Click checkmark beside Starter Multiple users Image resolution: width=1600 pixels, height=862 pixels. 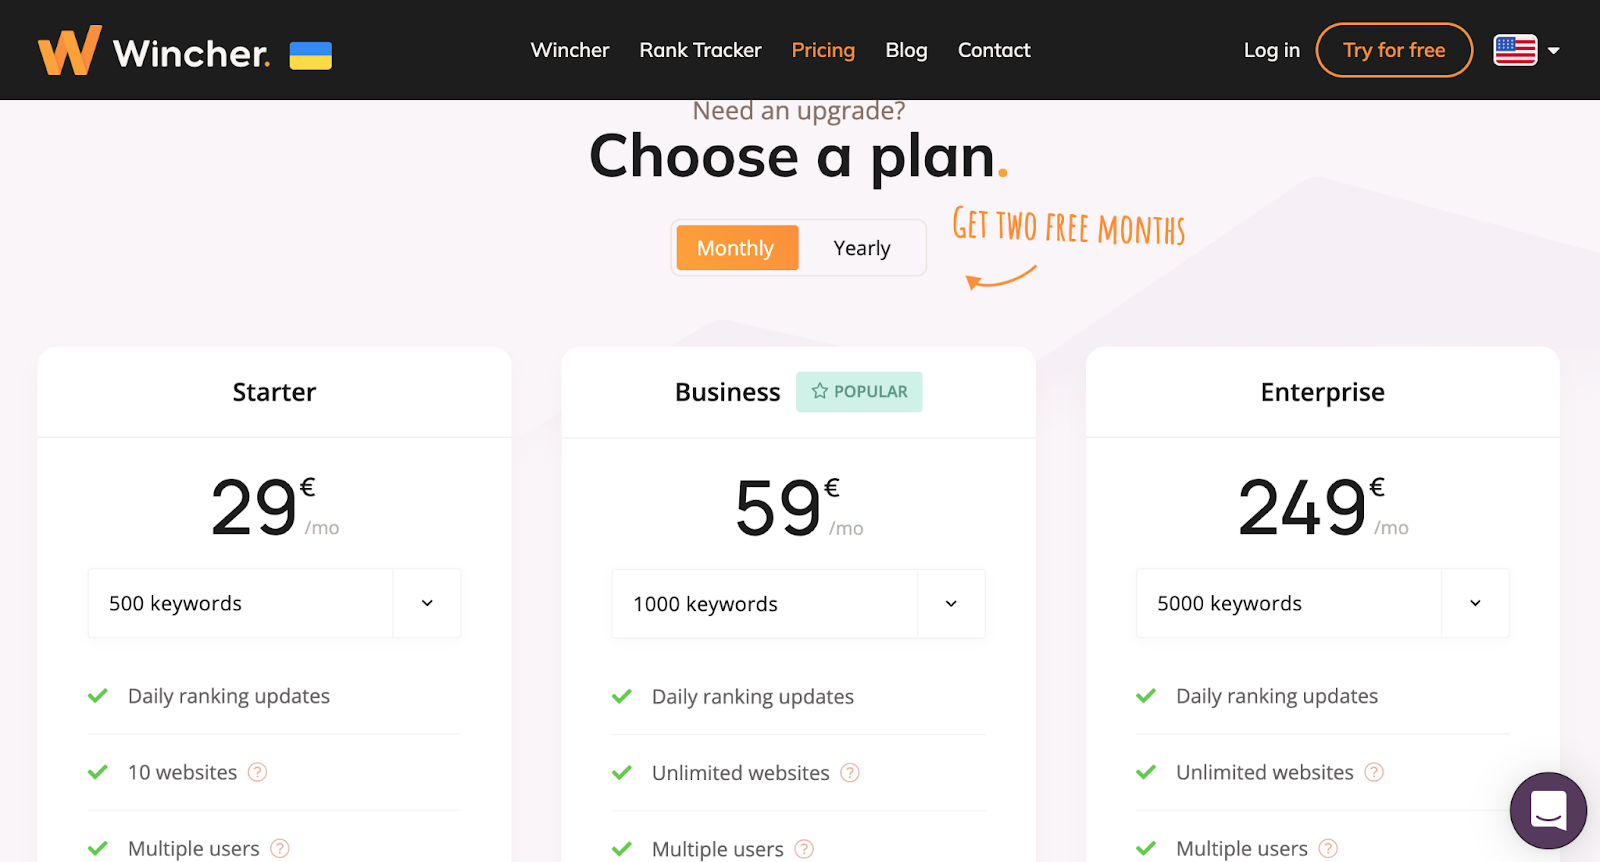coord(98,848)
